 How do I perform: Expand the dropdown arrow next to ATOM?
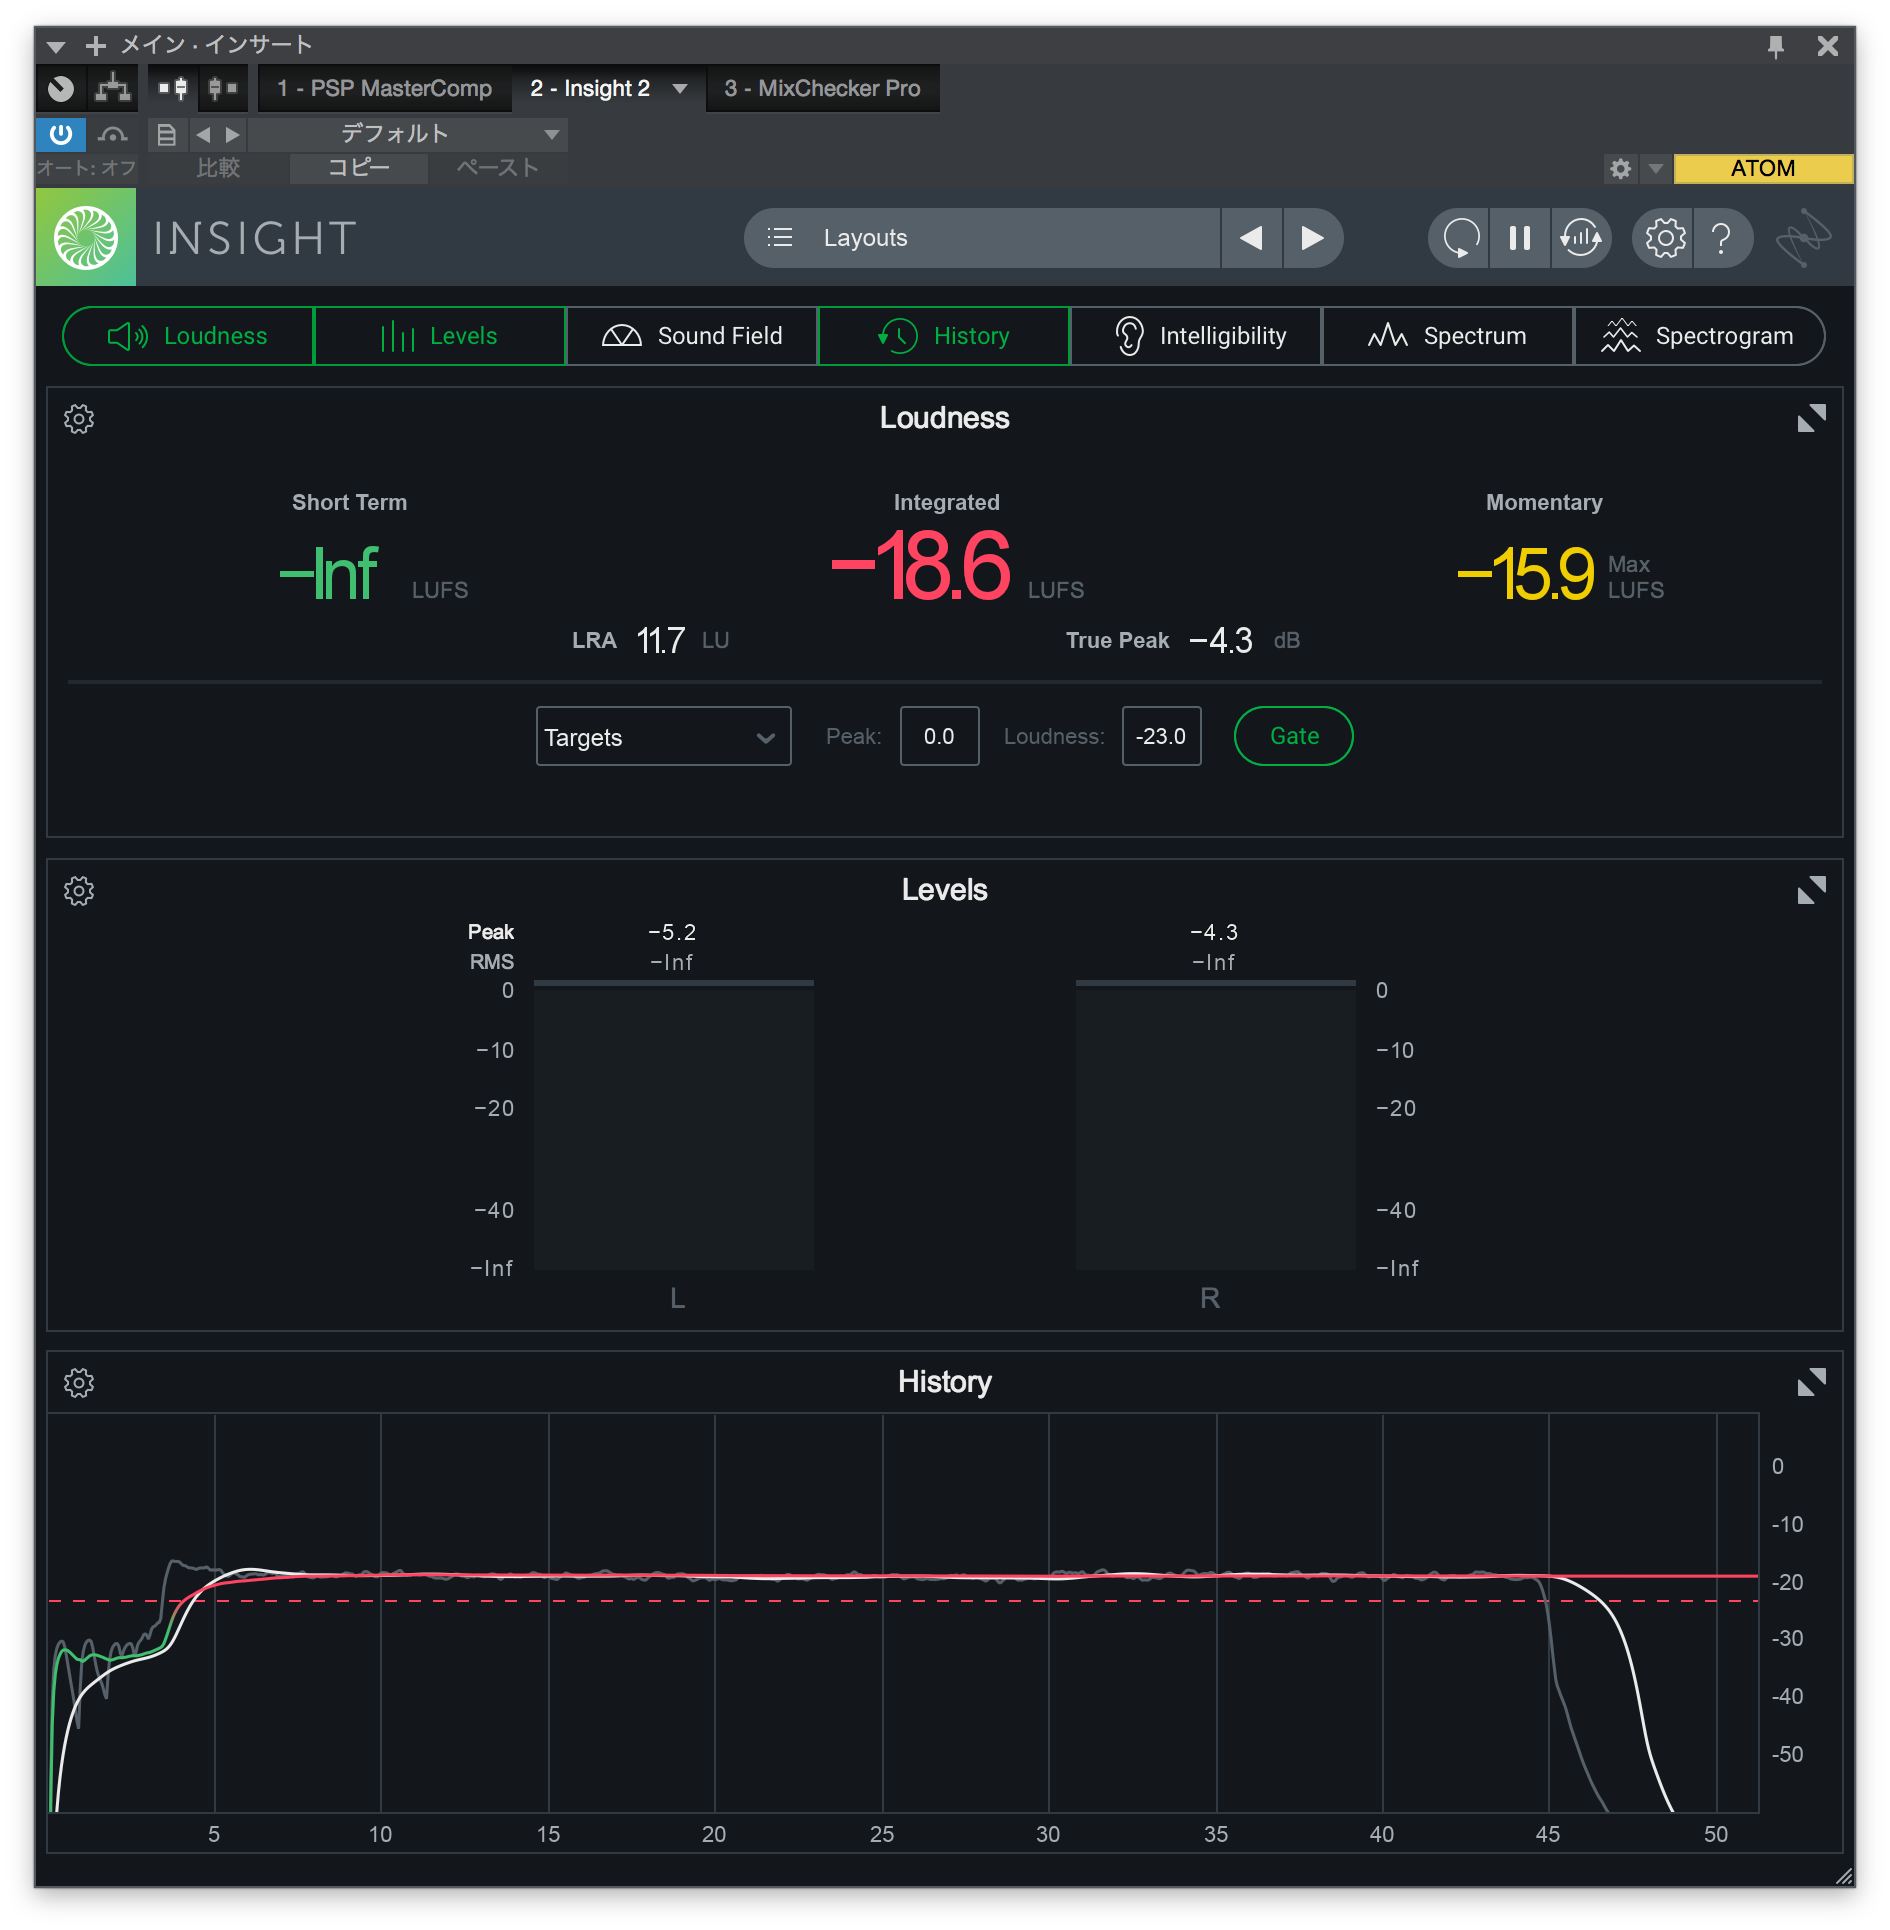point(1656,168)
